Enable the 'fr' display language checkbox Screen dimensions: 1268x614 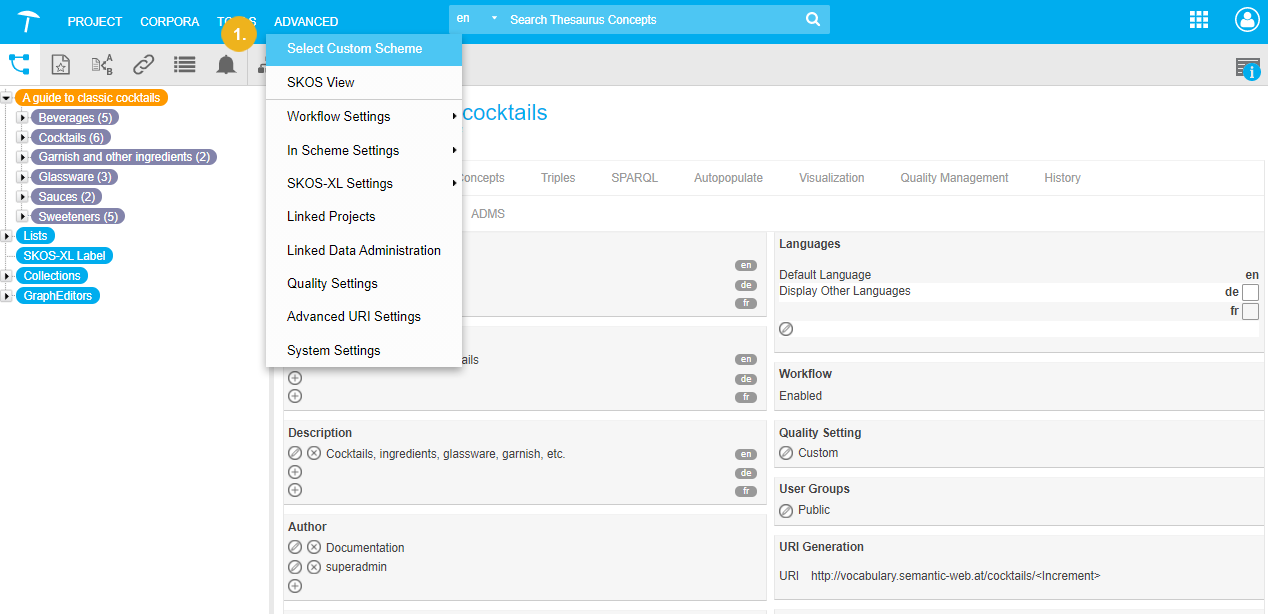[x=1250, y=311]
